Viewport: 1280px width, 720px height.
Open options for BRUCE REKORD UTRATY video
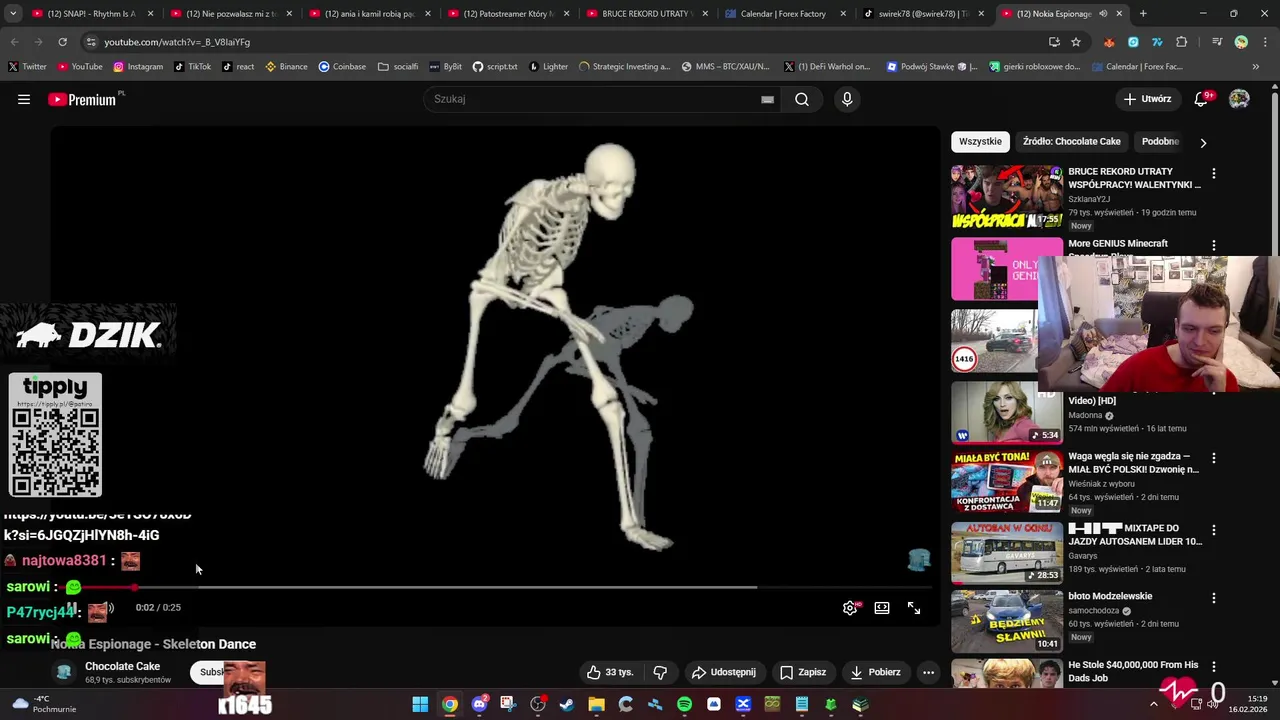(x=1213, y=173)
